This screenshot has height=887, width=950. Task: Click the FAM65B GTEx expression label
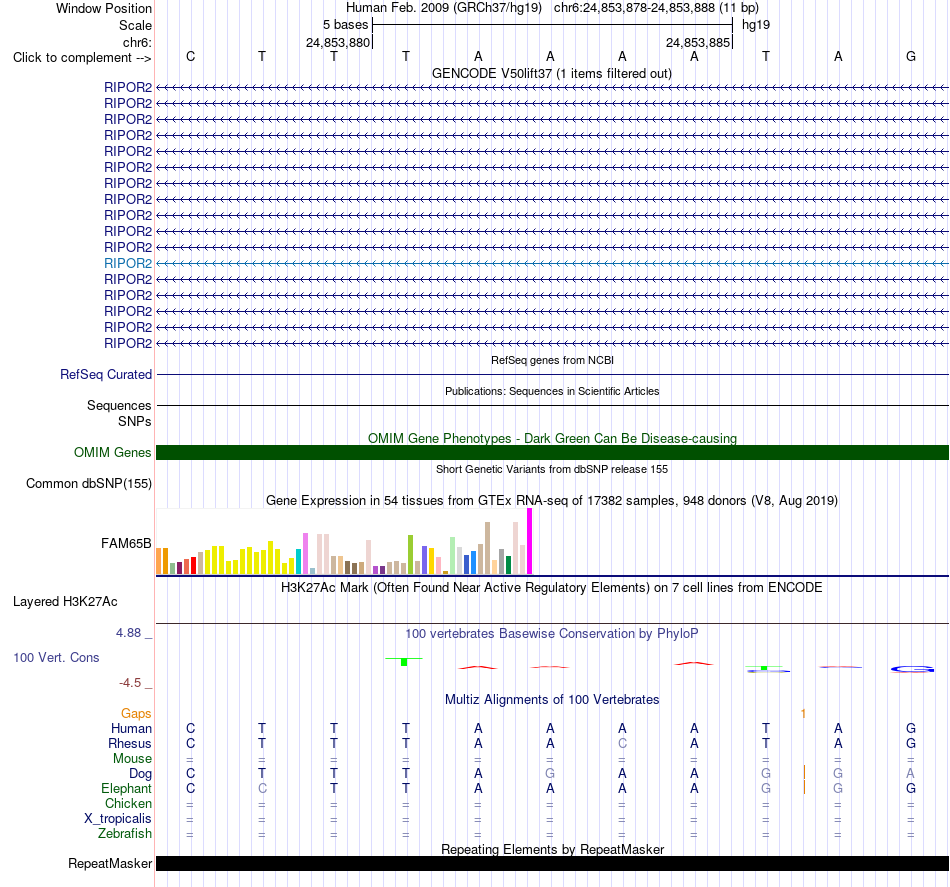[126, 543]
